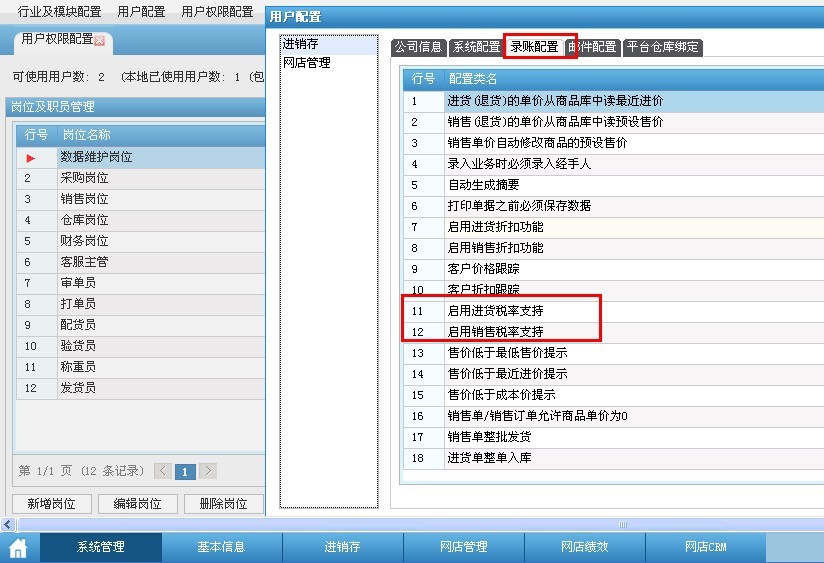Open the 行业及模块配置 menu

pyautogui.click(x=59, y=12)
